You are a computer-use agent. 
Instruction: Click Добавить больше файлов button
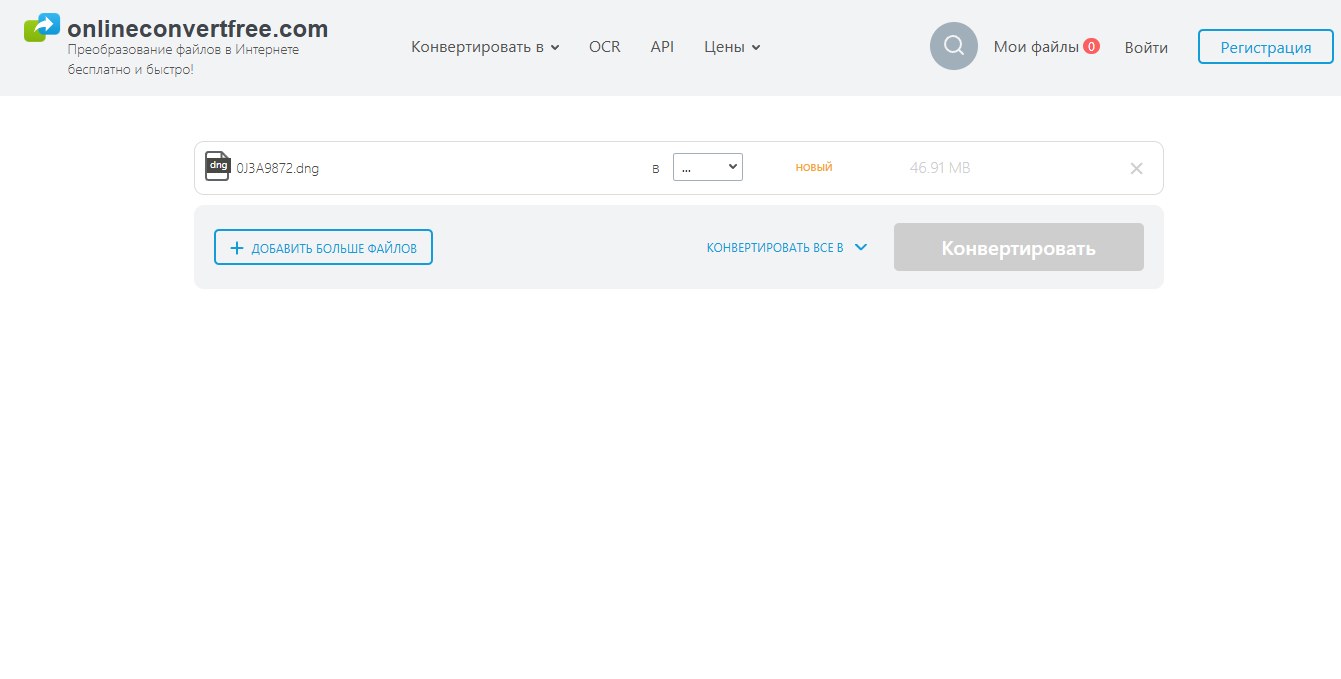pos(323,247)
